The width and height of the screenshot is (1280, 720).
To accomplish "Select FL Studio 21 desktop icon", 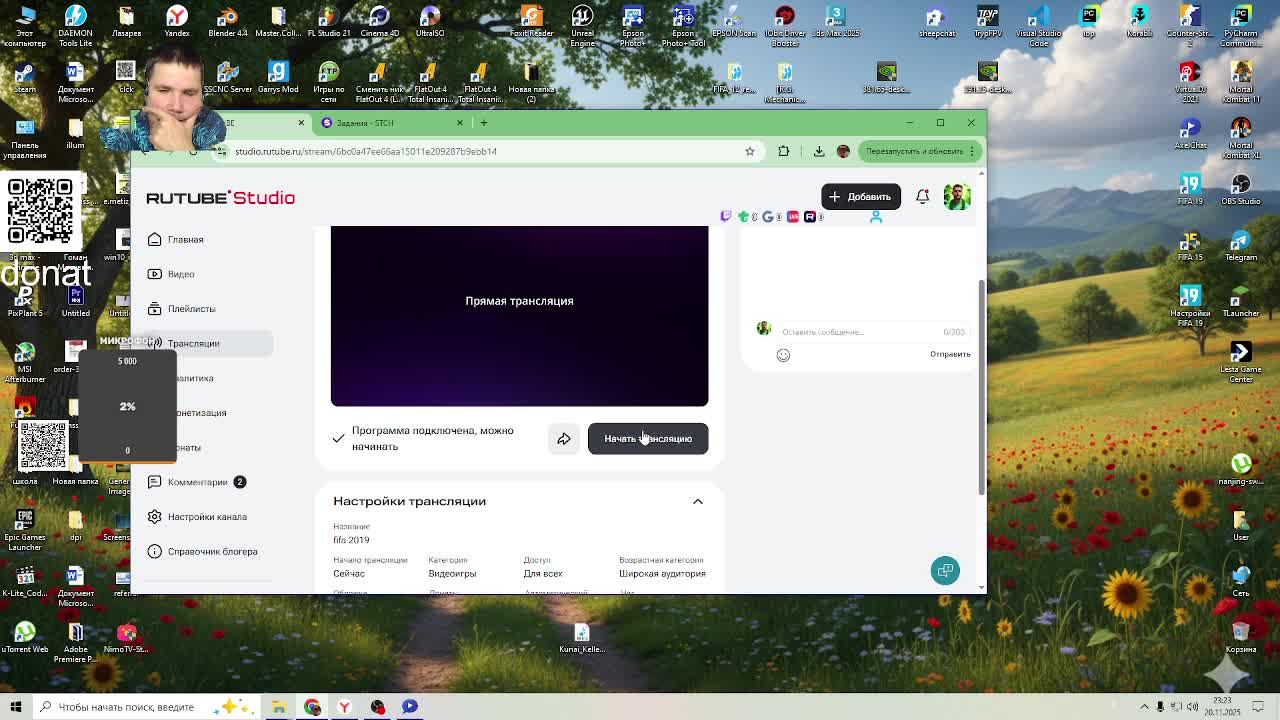I will click(328, 22).
